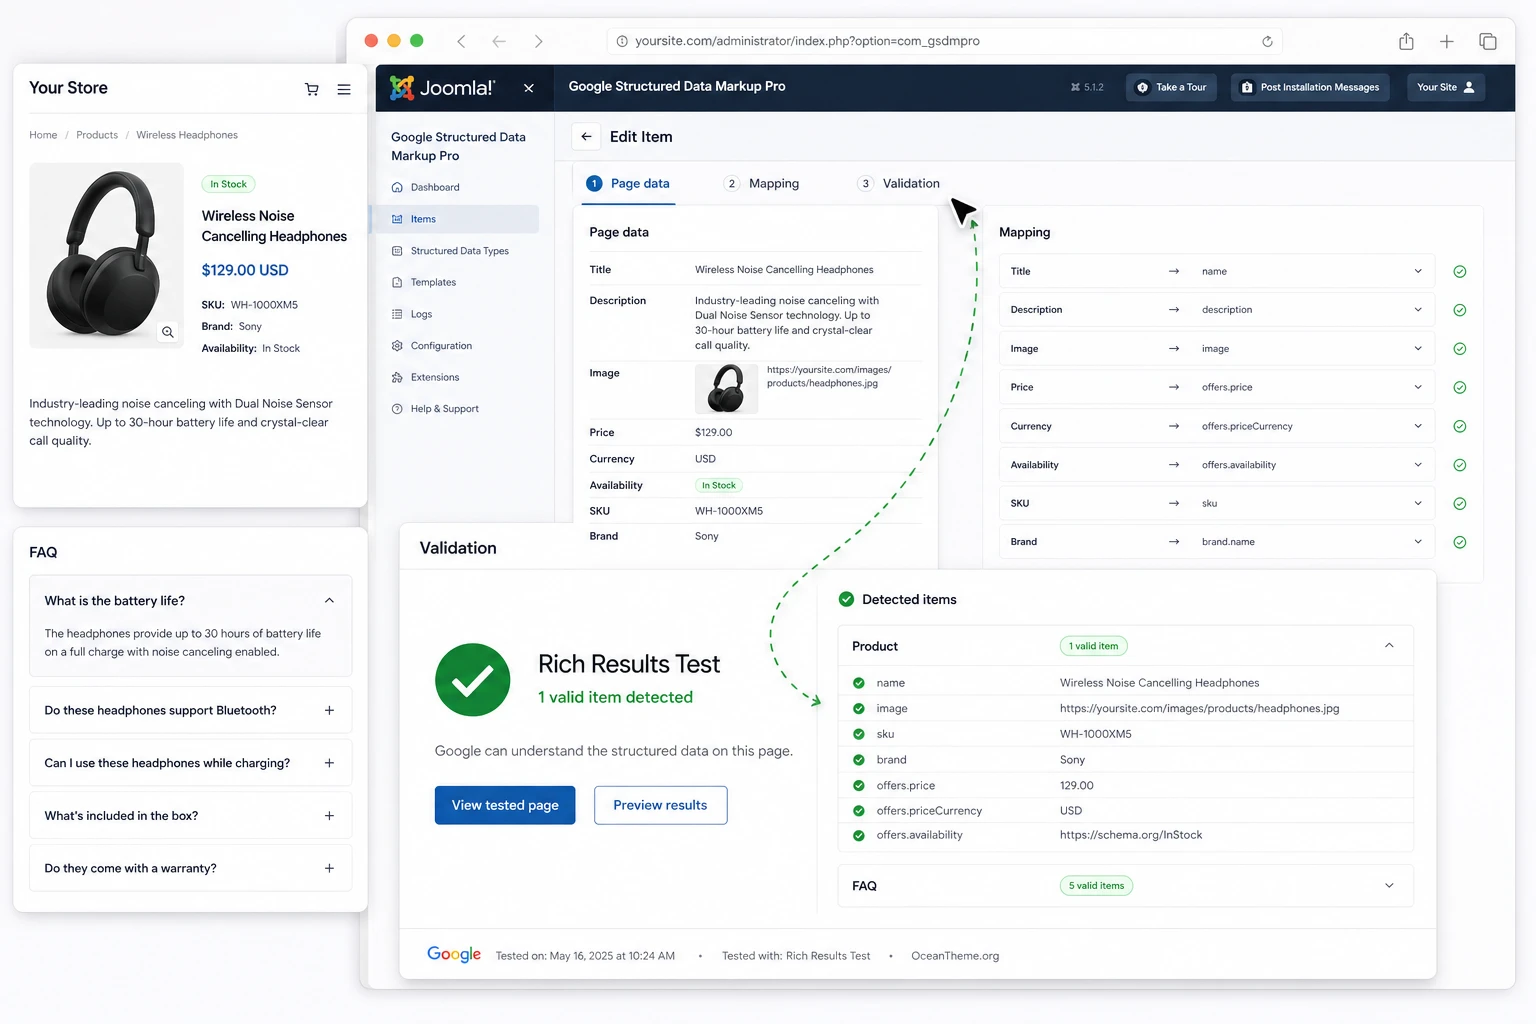This screenshot has height=1024, width=1536.
Task: Collapse the Joomla sidebar with the X icon
Action: [529, 88]
